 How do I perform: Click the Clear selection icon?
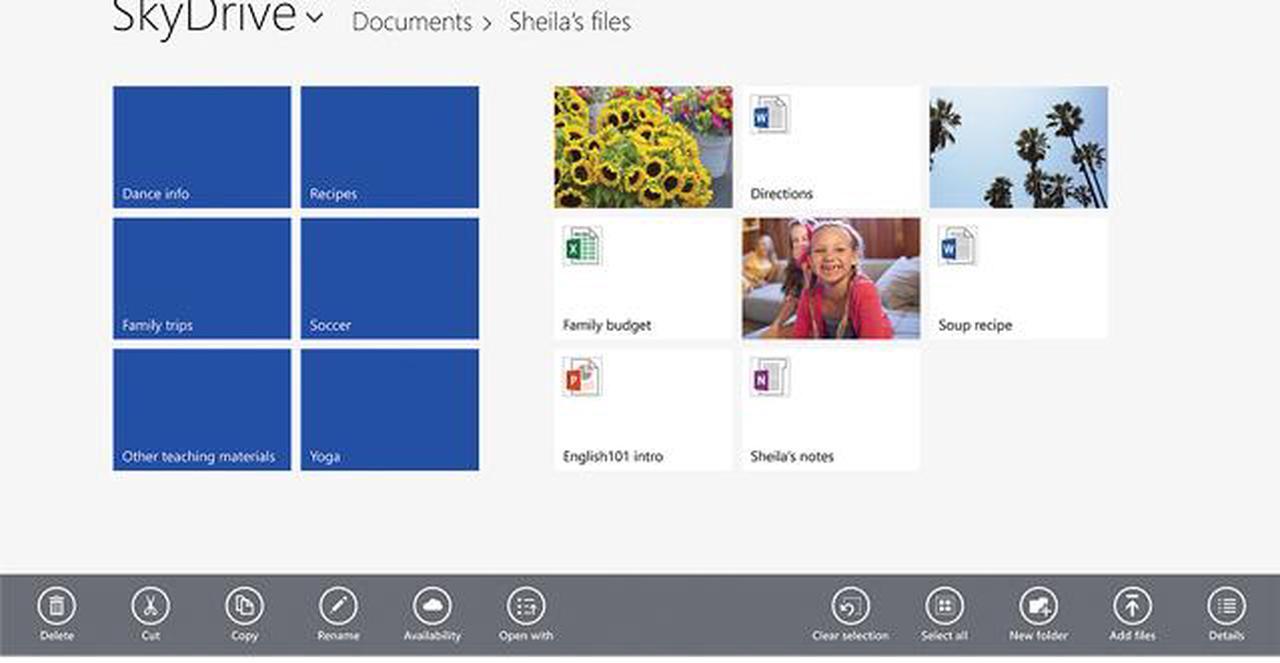click(x=850, y=606)
